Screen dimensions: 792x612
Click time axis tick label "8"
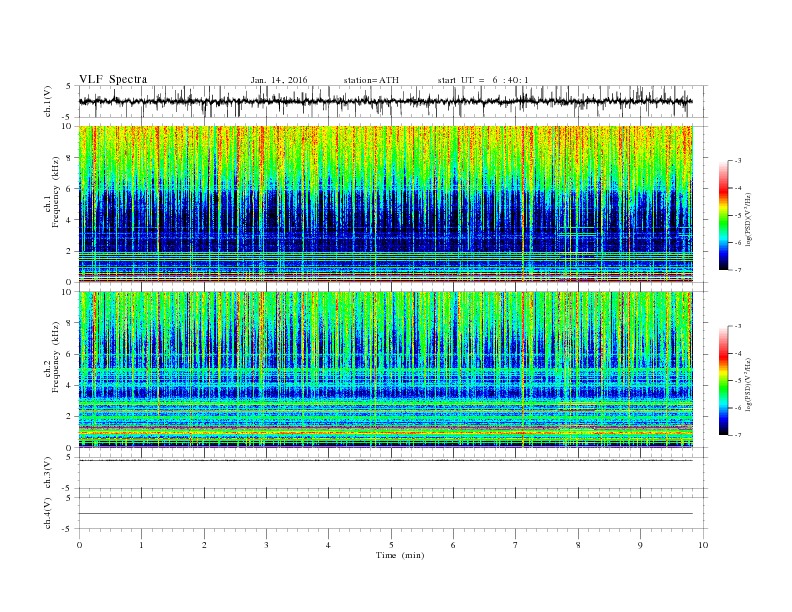(578, 545)
